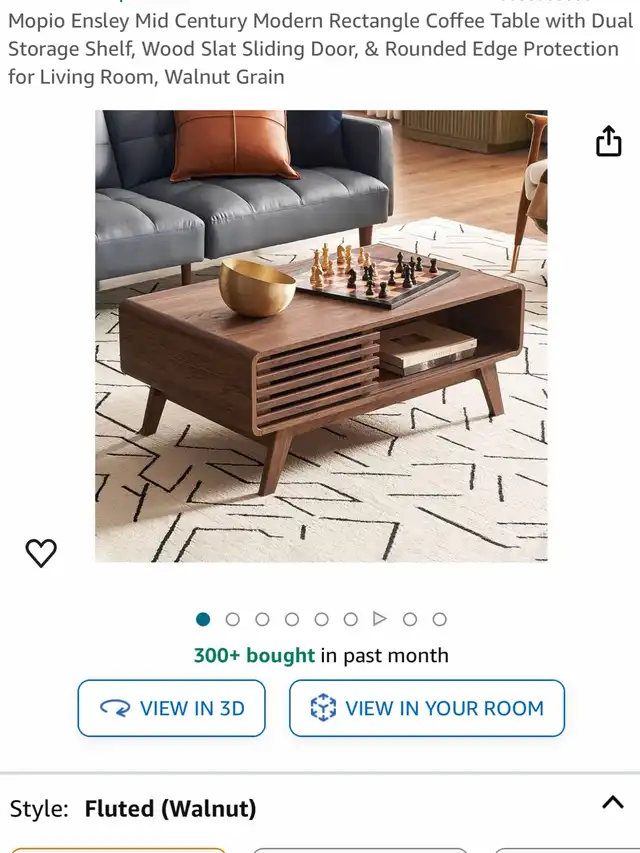Select the eighth image carousel dot
Image resolution: width=640 pixels, height=853 pixels.
pyautogui.click(x=410, y=619)
